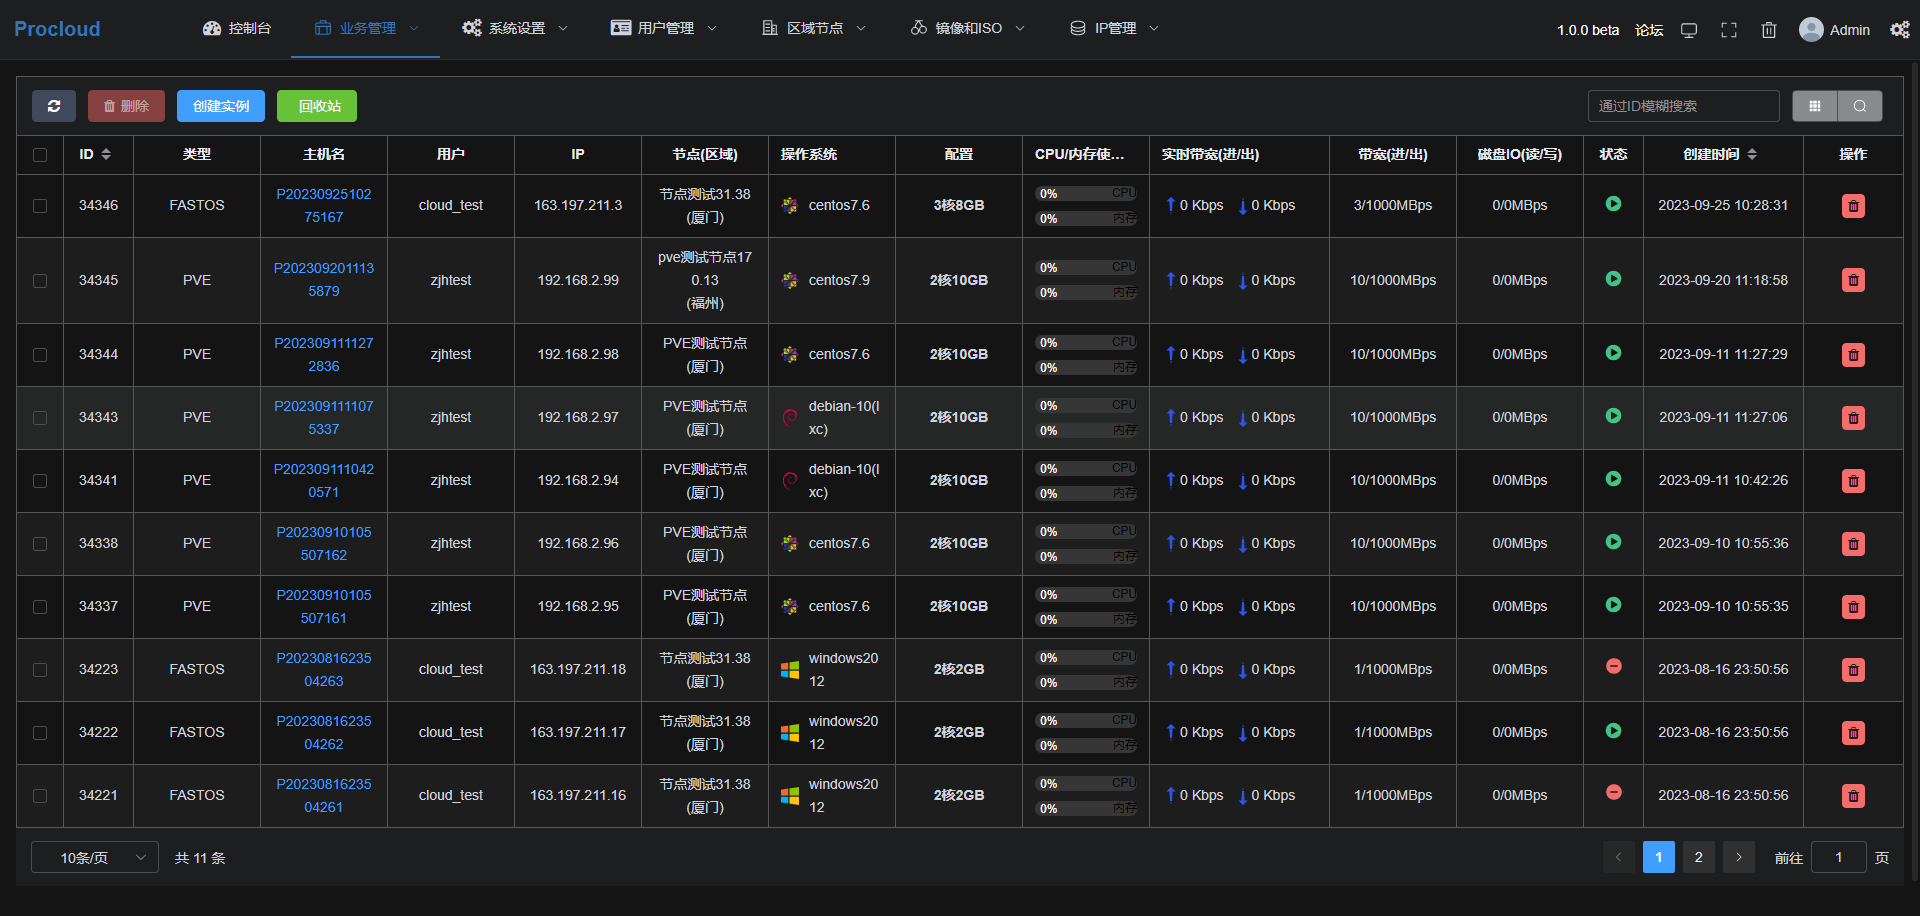Delete instance 34222 with trash icon
This screenshot has height=916, width=1920.
(x=1853, y=733)
